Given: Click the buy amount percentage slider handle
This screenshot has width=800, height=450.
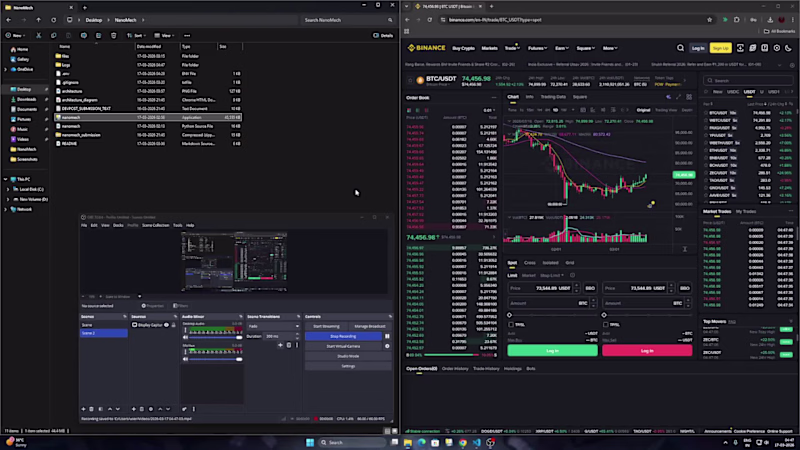Looking at the screenshot, I should [509, 315].
